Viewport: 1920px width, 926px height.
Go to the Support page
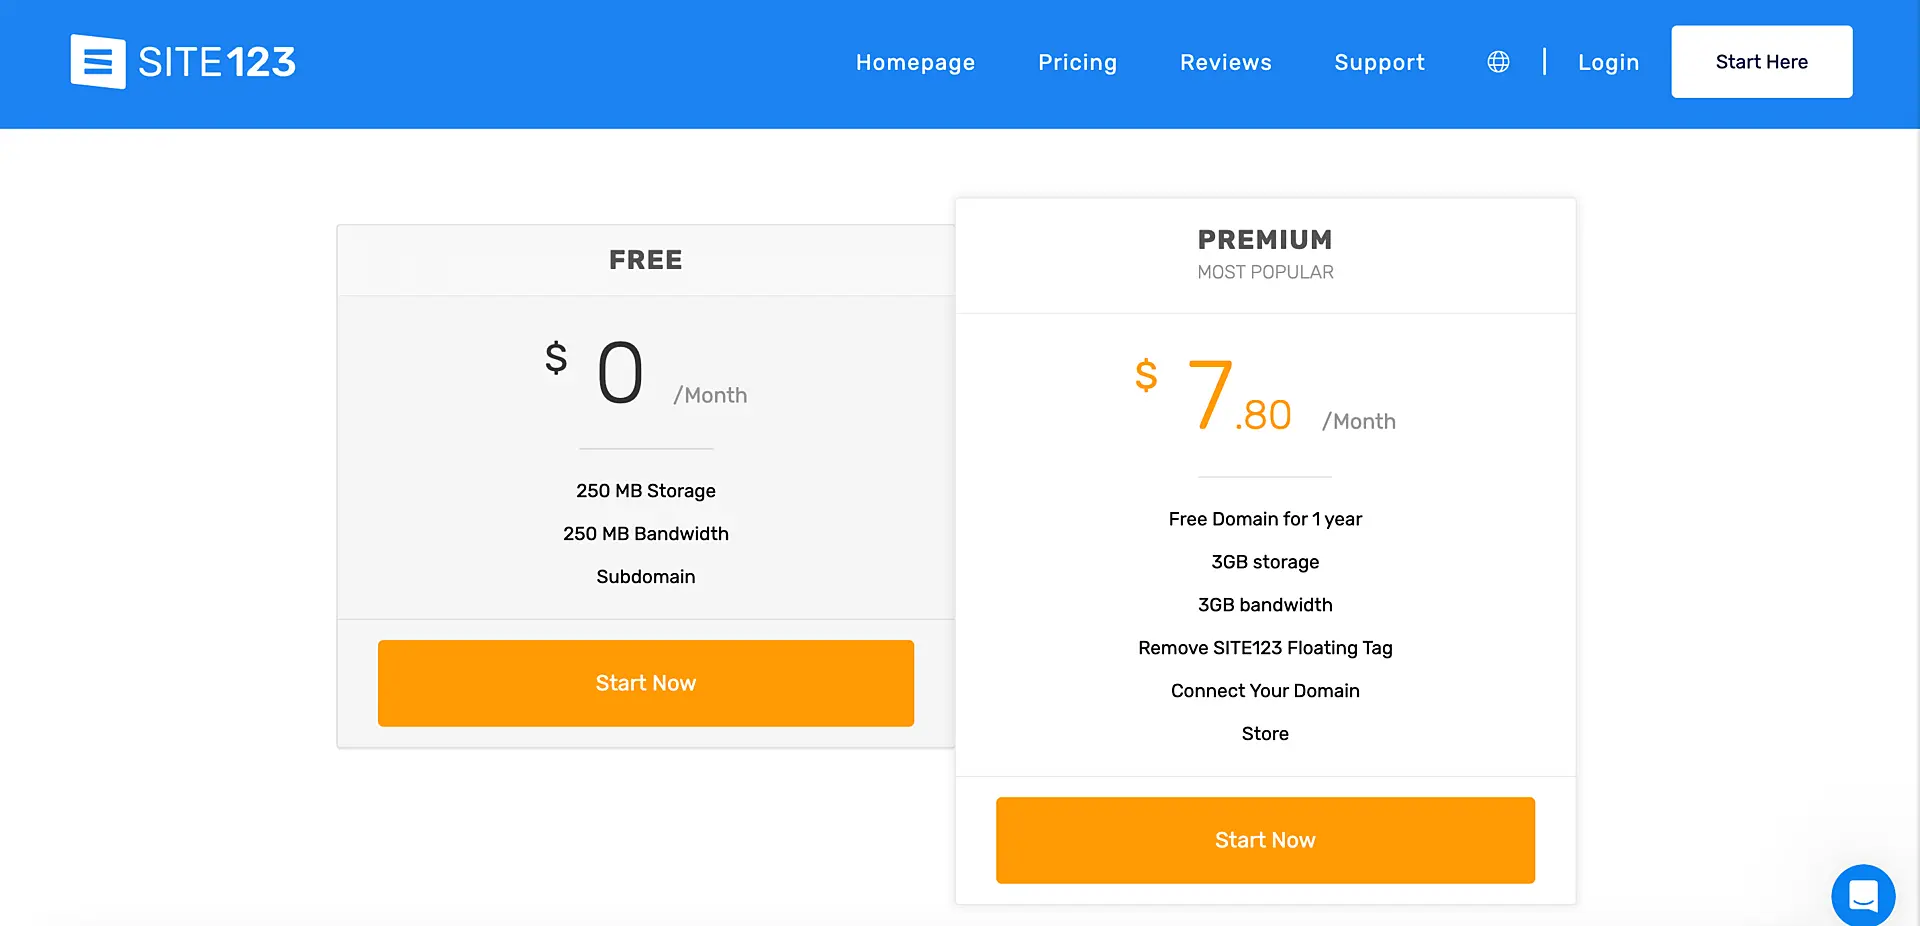coord(1379,62)
